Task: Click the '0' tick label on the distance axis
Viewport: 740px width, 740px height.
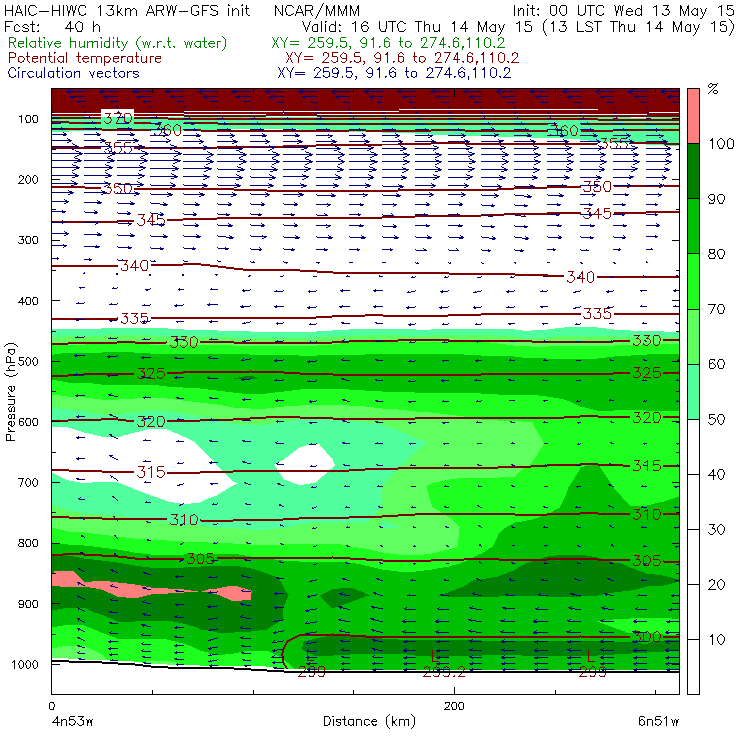Action: coord(51,706)
